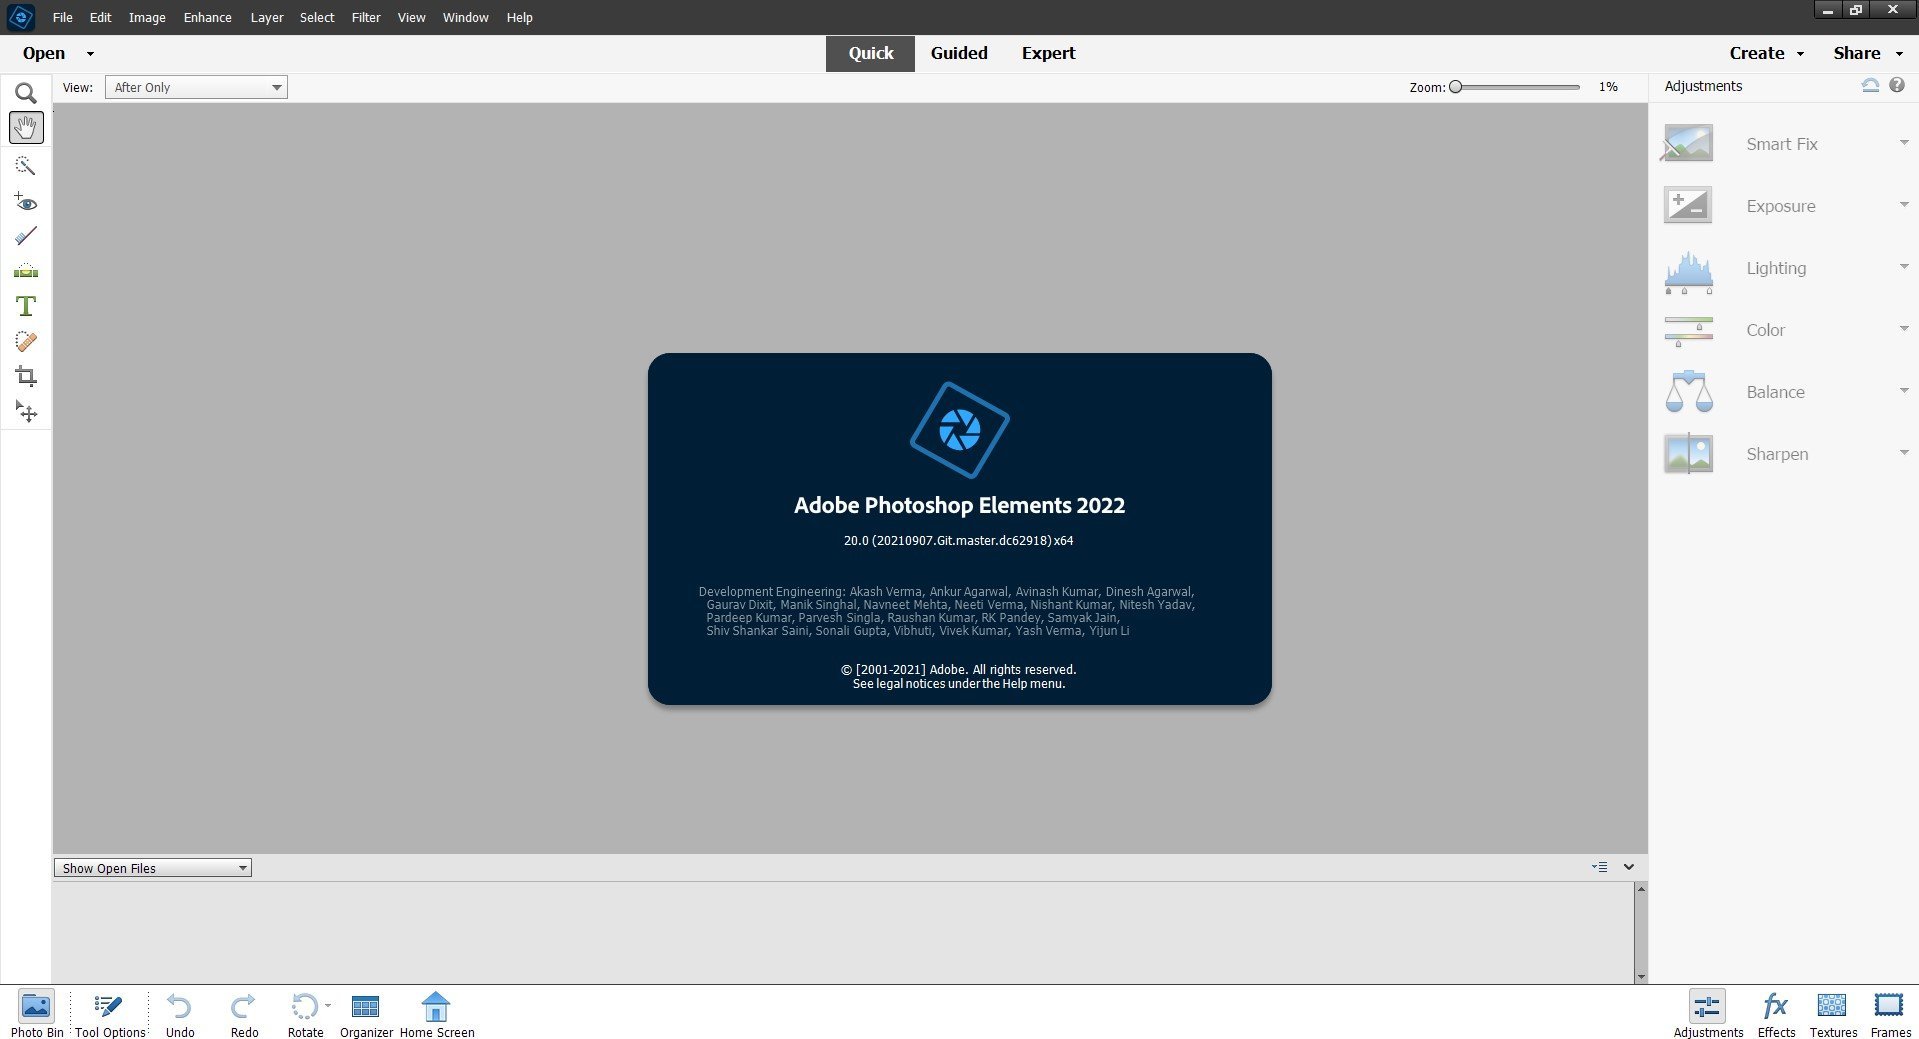The image size is (1919, 1039).
Task: Open the View dropdown (After Only)
Action: (196, 87)
